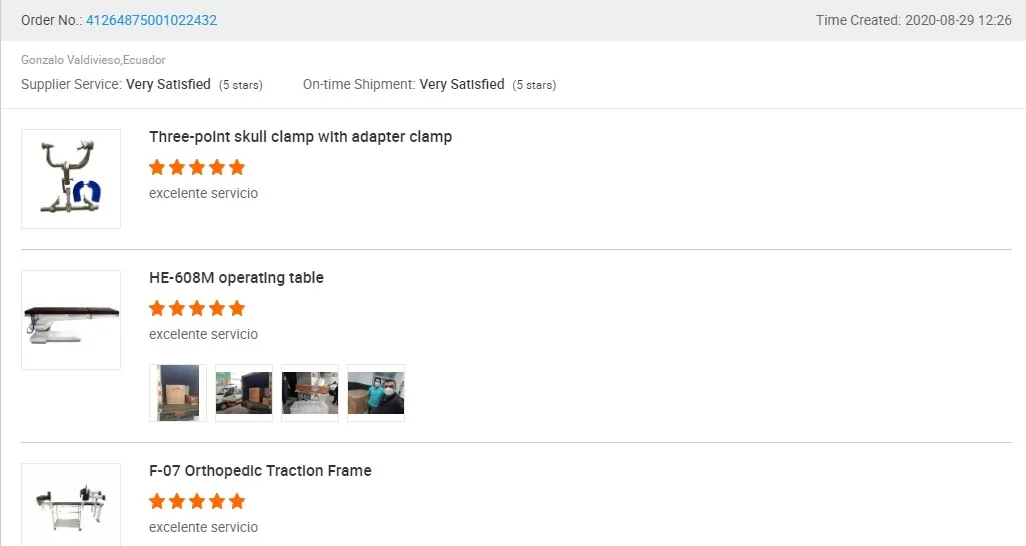
Task: Click the star rating under skull clamp
Action: (197, 167)
